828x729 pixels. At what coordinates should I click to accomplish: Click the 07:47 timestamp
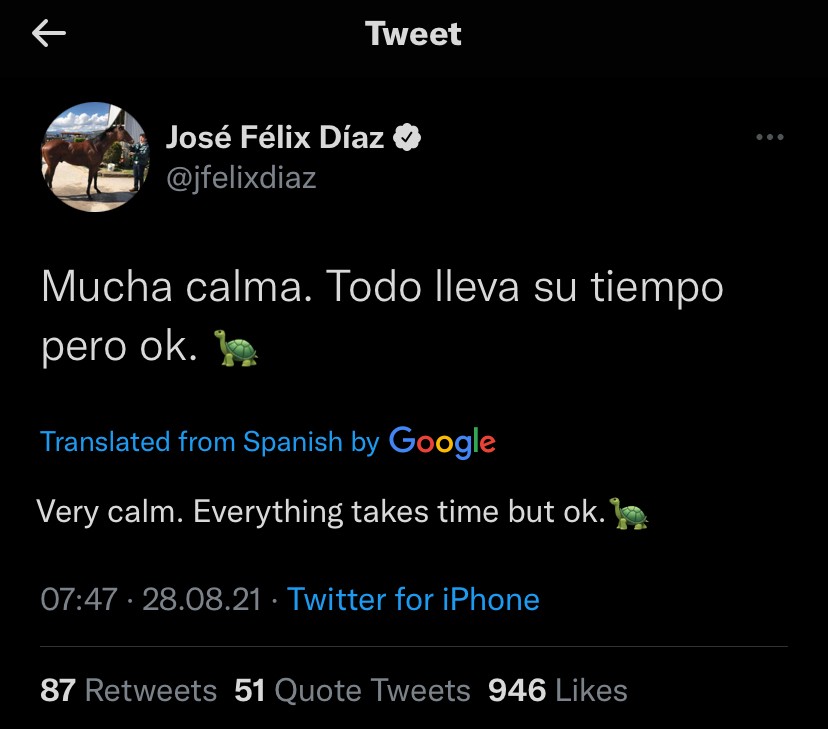(79, 599)
